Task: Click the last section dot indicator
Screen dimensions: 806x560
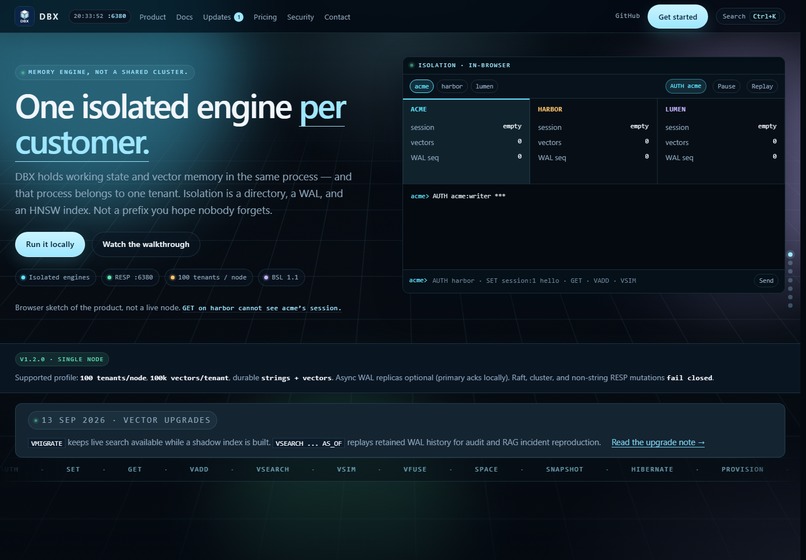Action: point(790,305)
